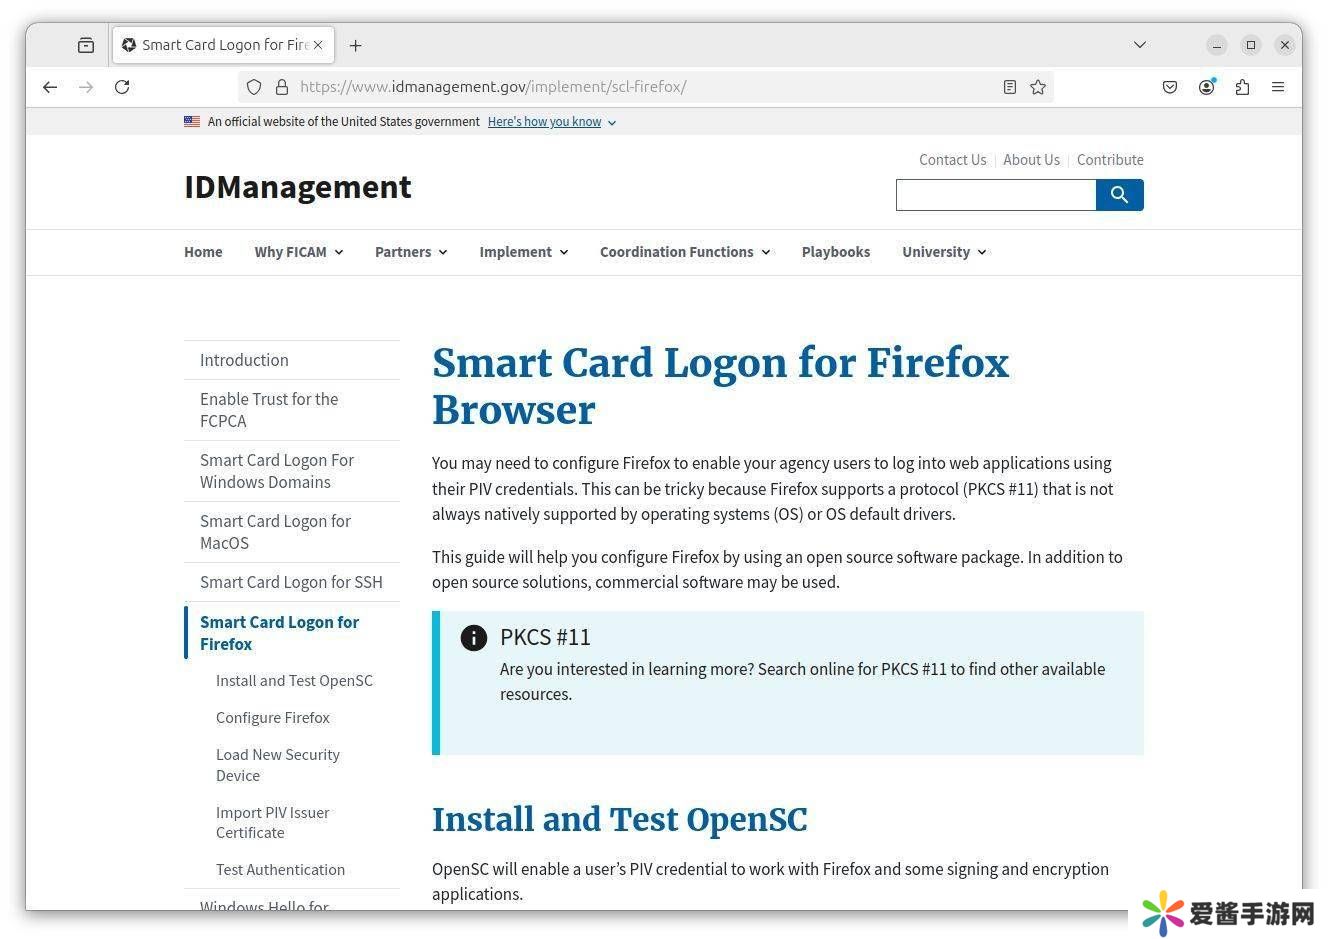The height and width of the screenshot is (939, 1328).
Task: Bookmark this page with star icon
Action: pyautogui.click(x=1038, y=87)
